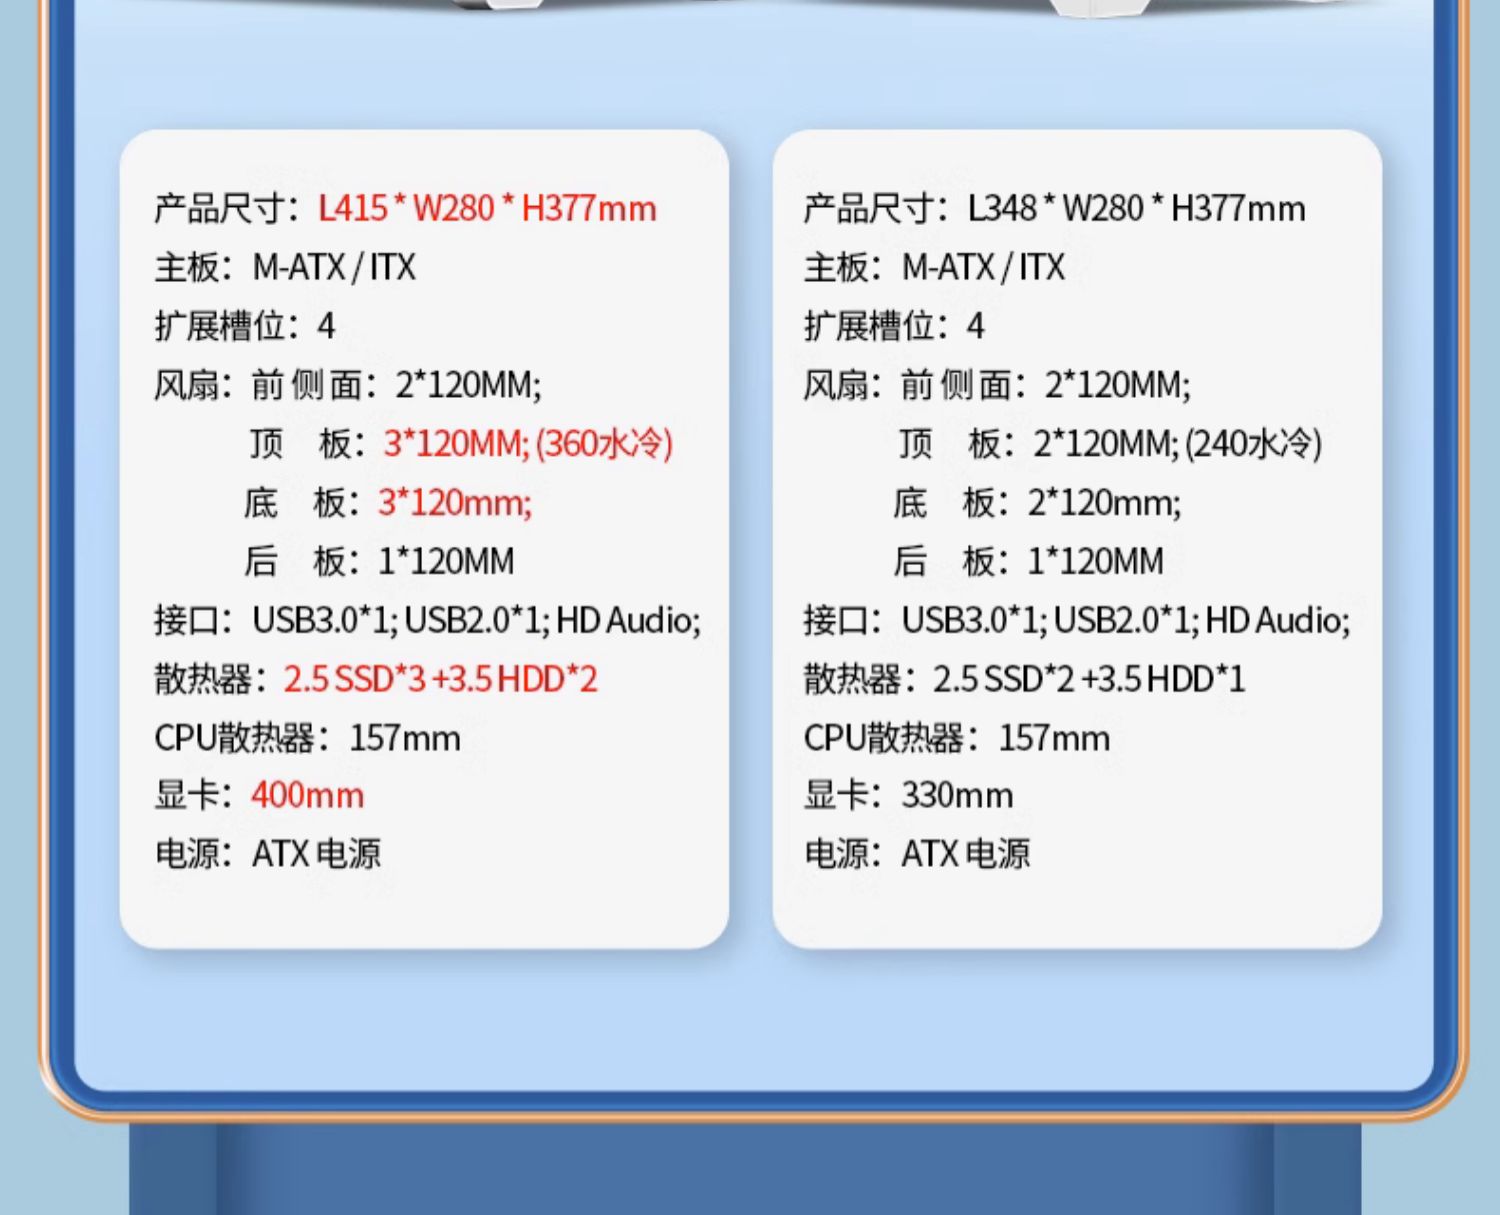Image resolution: width=1500 pixels, height=1215 pixels.
Task: Click red 3*120mm; bottom panel value
Action: click(455, 502)
